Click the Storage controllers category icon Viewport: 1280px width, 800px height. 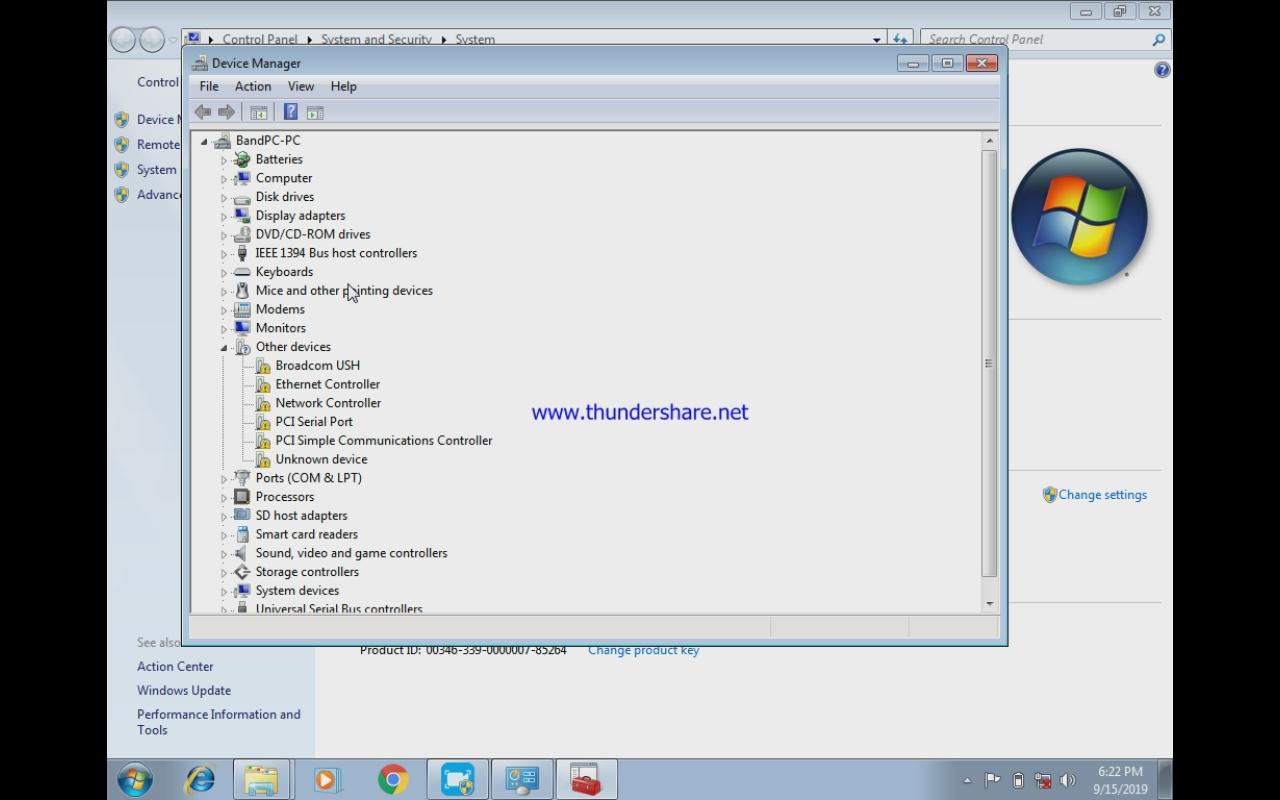(x=242, y=571)
